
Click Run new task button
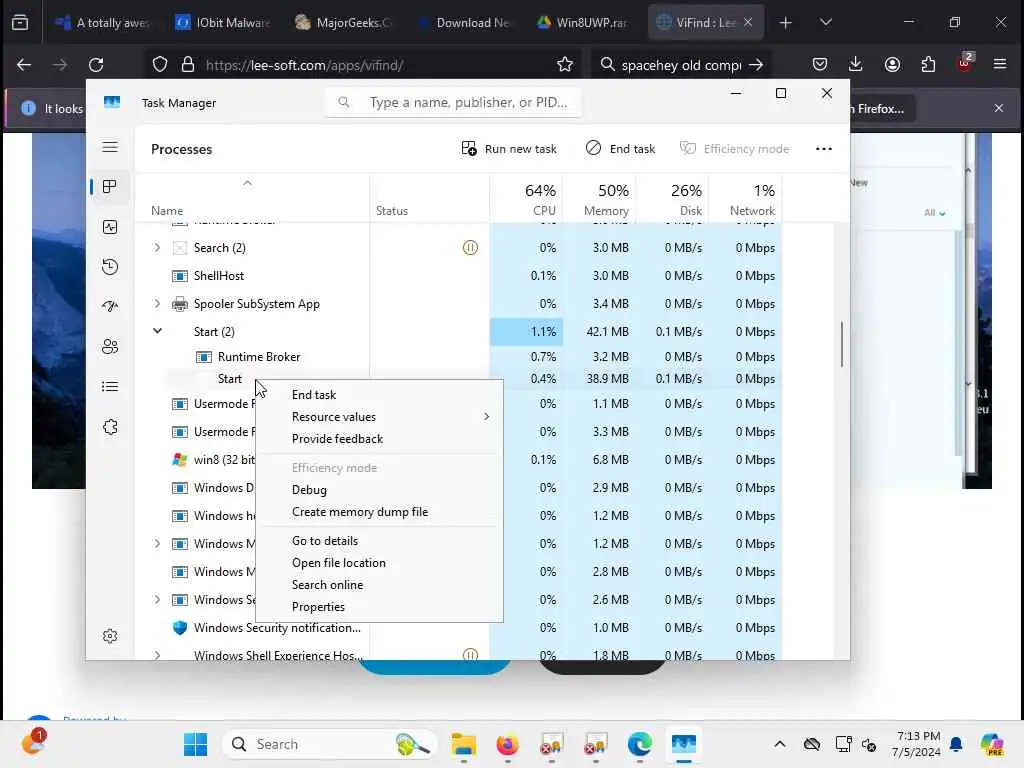click(x=509, y=149)
